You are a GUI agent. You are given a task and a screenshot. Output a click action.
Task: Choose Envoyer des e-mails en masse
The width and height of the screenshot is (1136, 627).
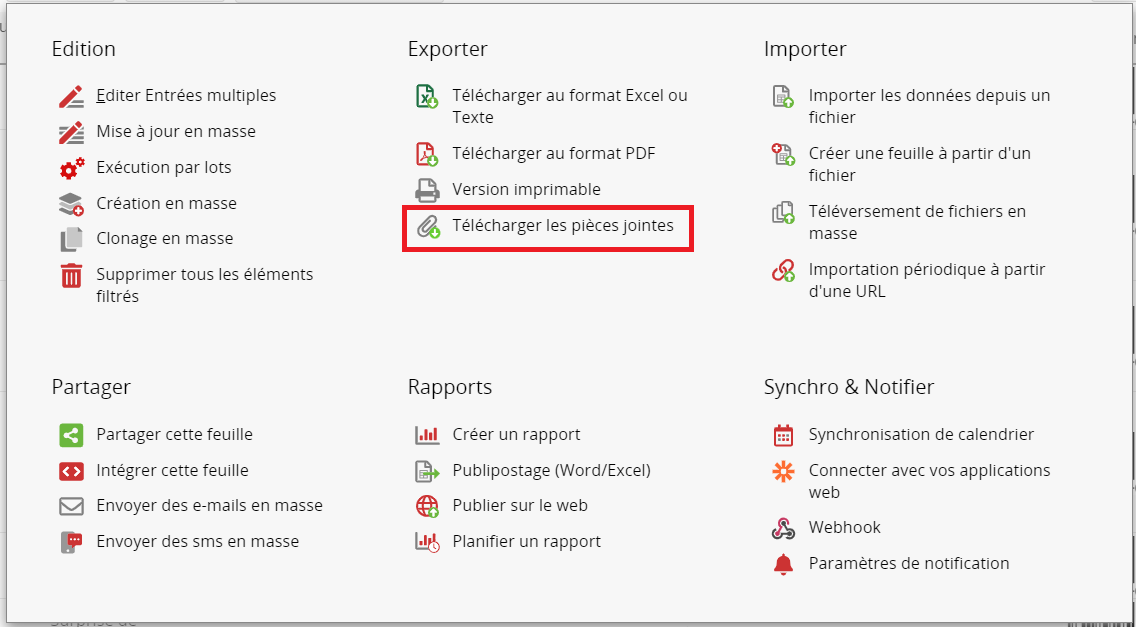[x=209, y=506]
